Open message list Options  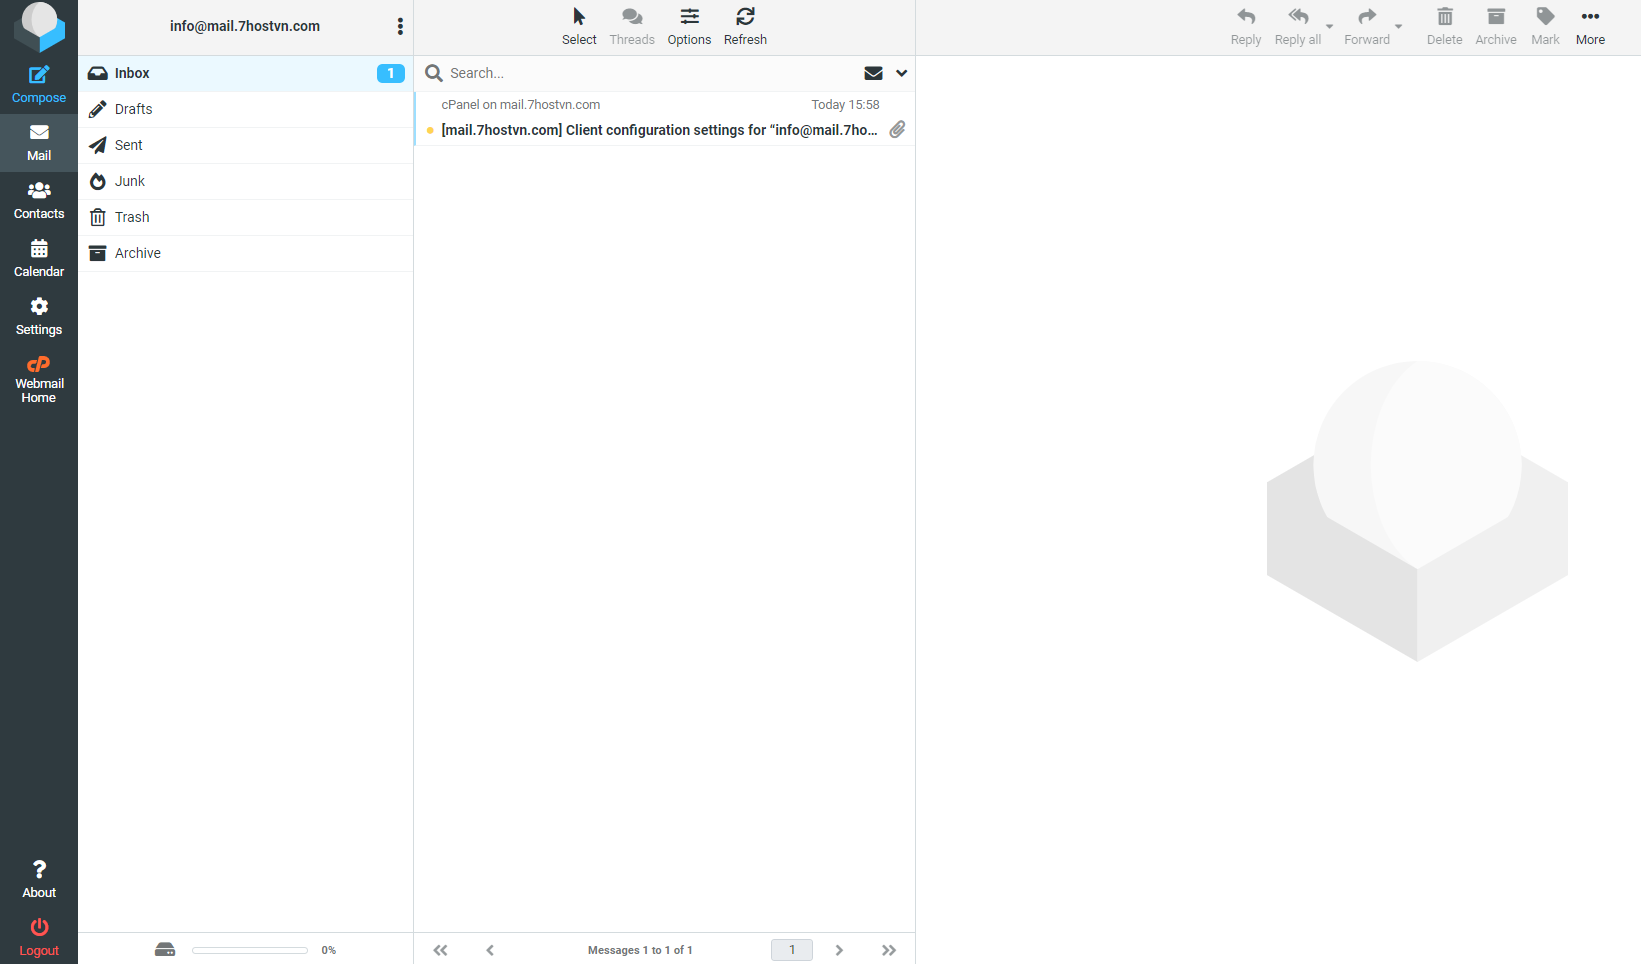pyautogui.click(x=689, y=27)
